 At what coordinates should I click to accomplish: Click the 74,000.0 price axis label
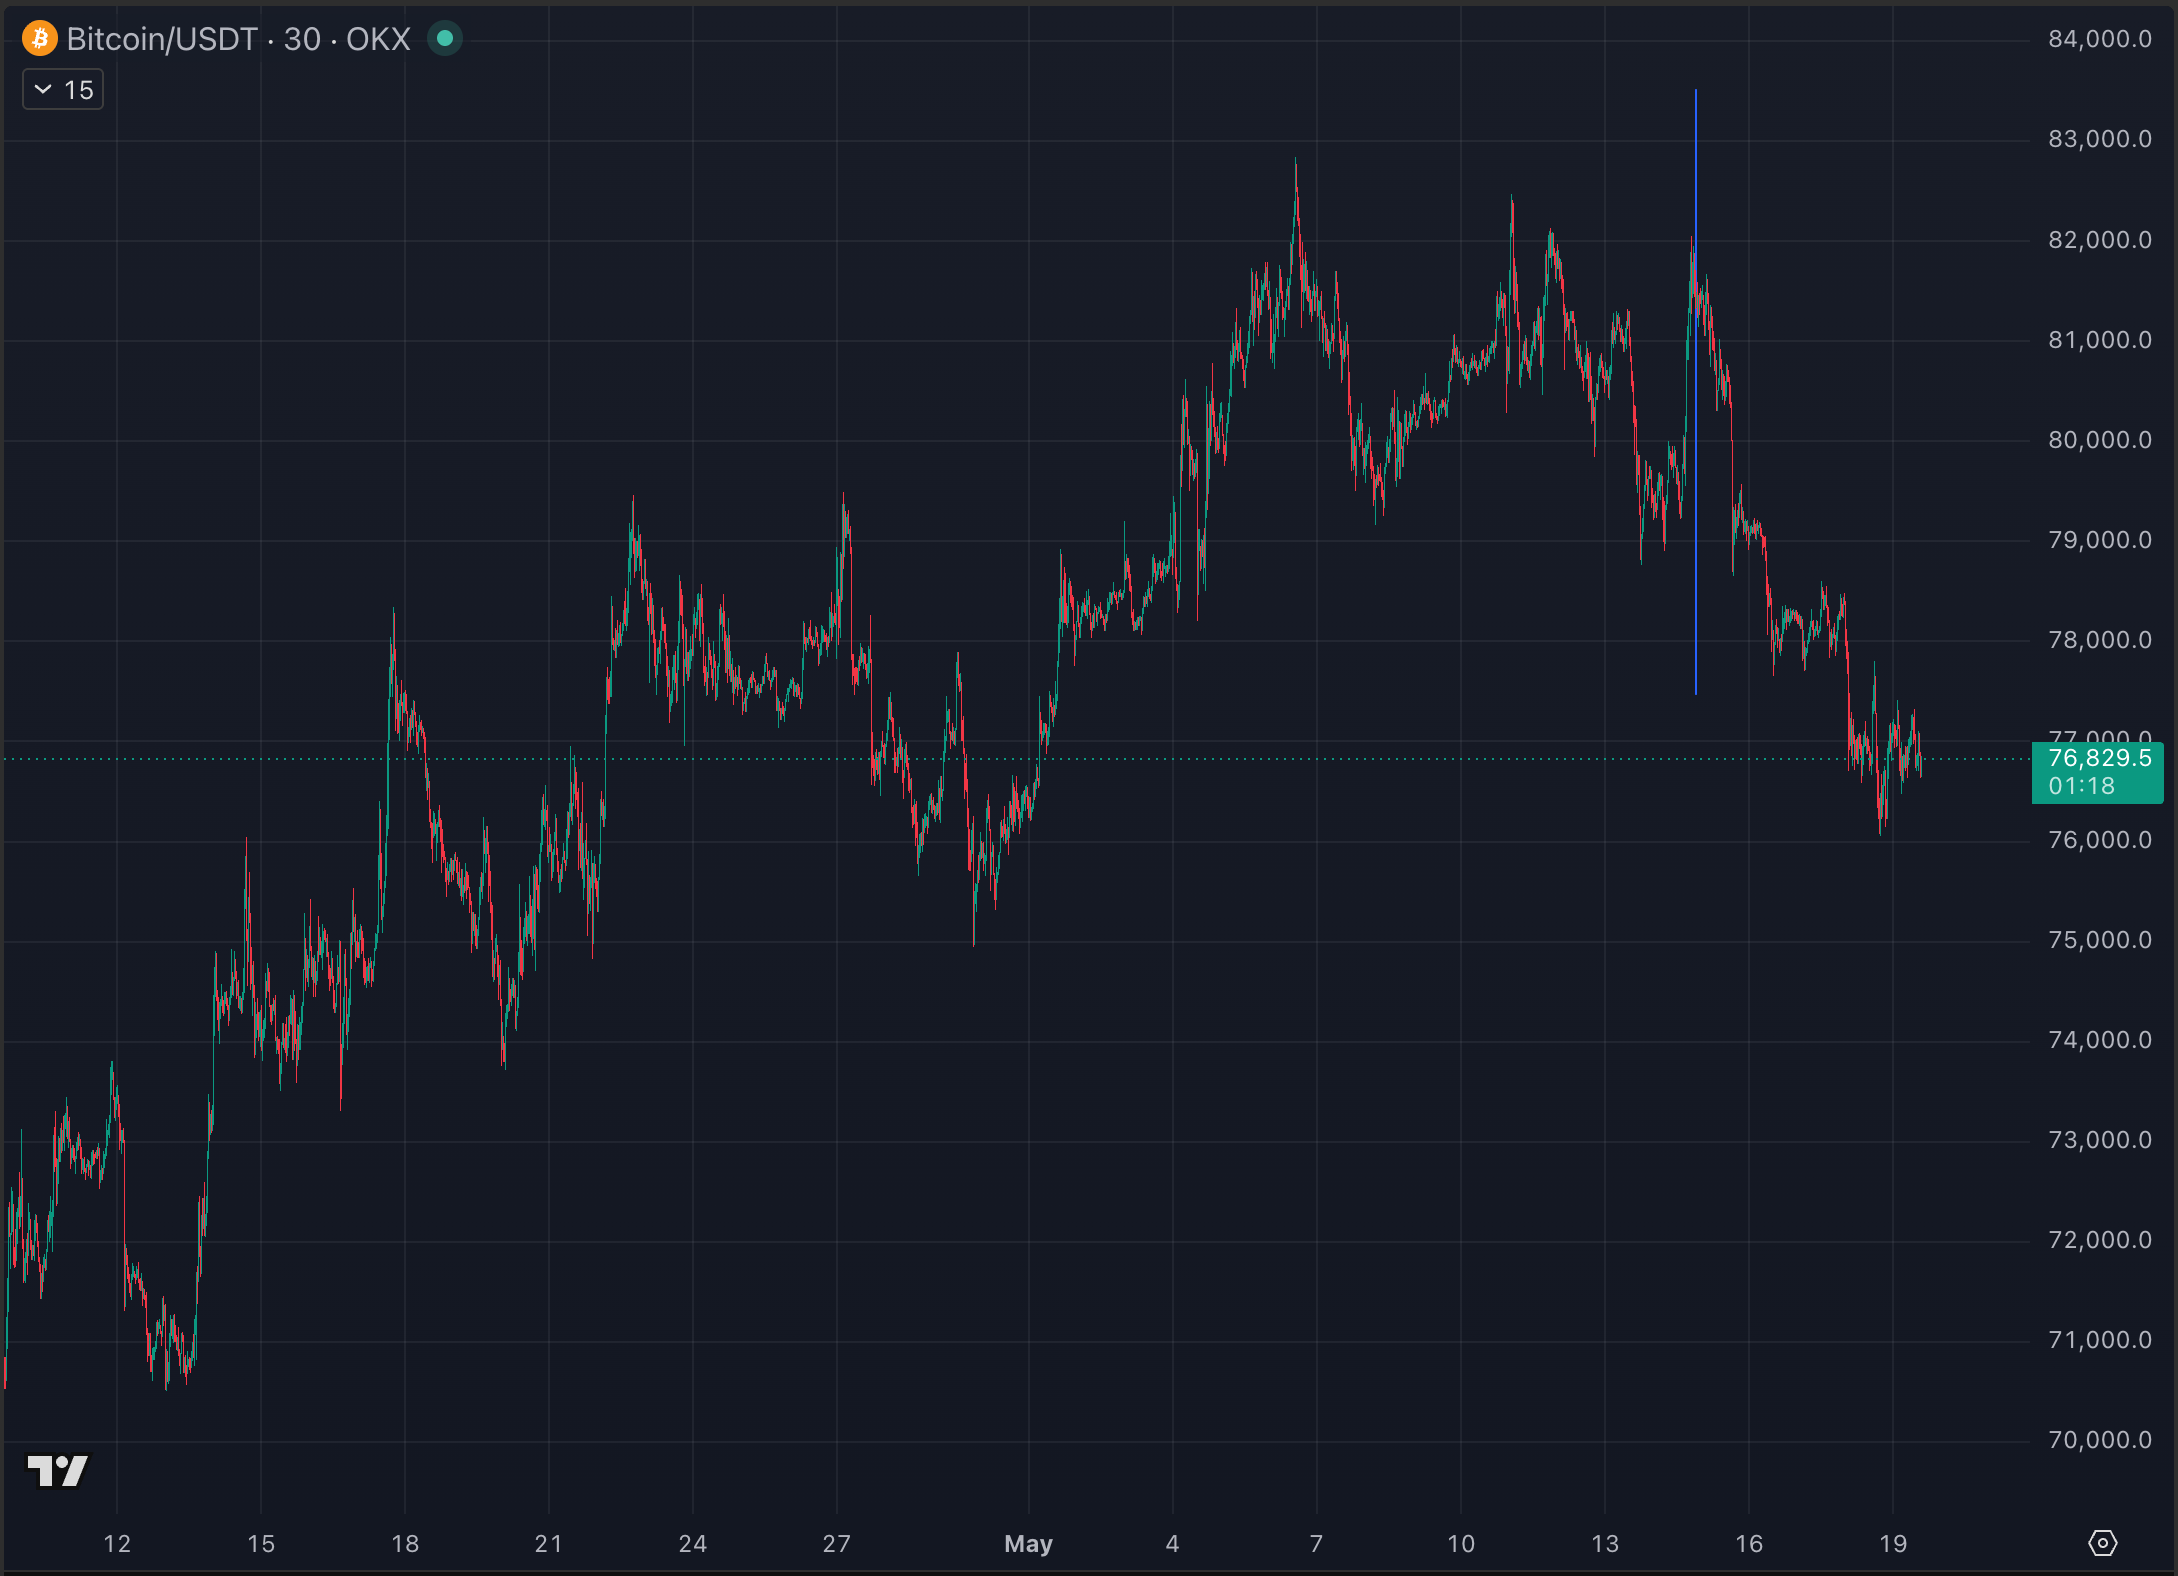coord(2100,1040)
